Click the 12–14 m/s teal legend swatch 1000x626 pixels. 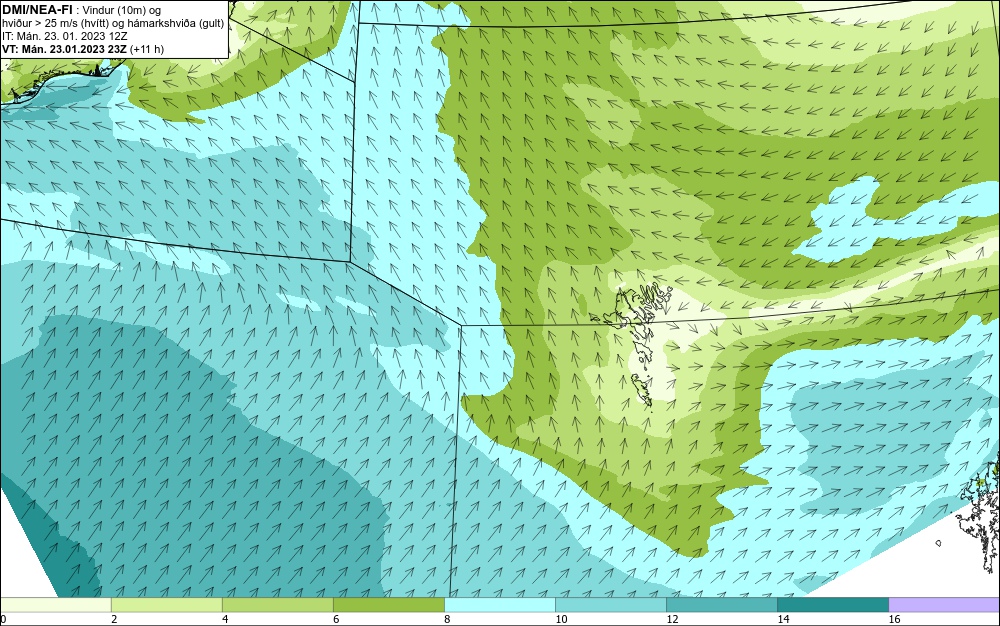(721, 605)
